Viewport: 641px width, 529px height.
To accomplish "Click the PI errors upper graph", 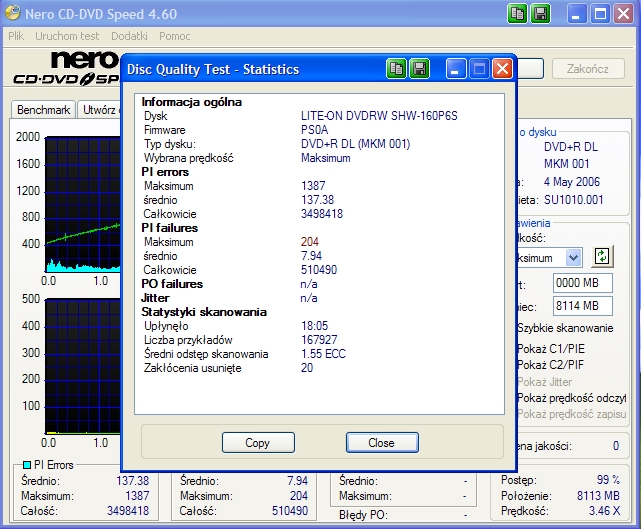I will 83,204.
